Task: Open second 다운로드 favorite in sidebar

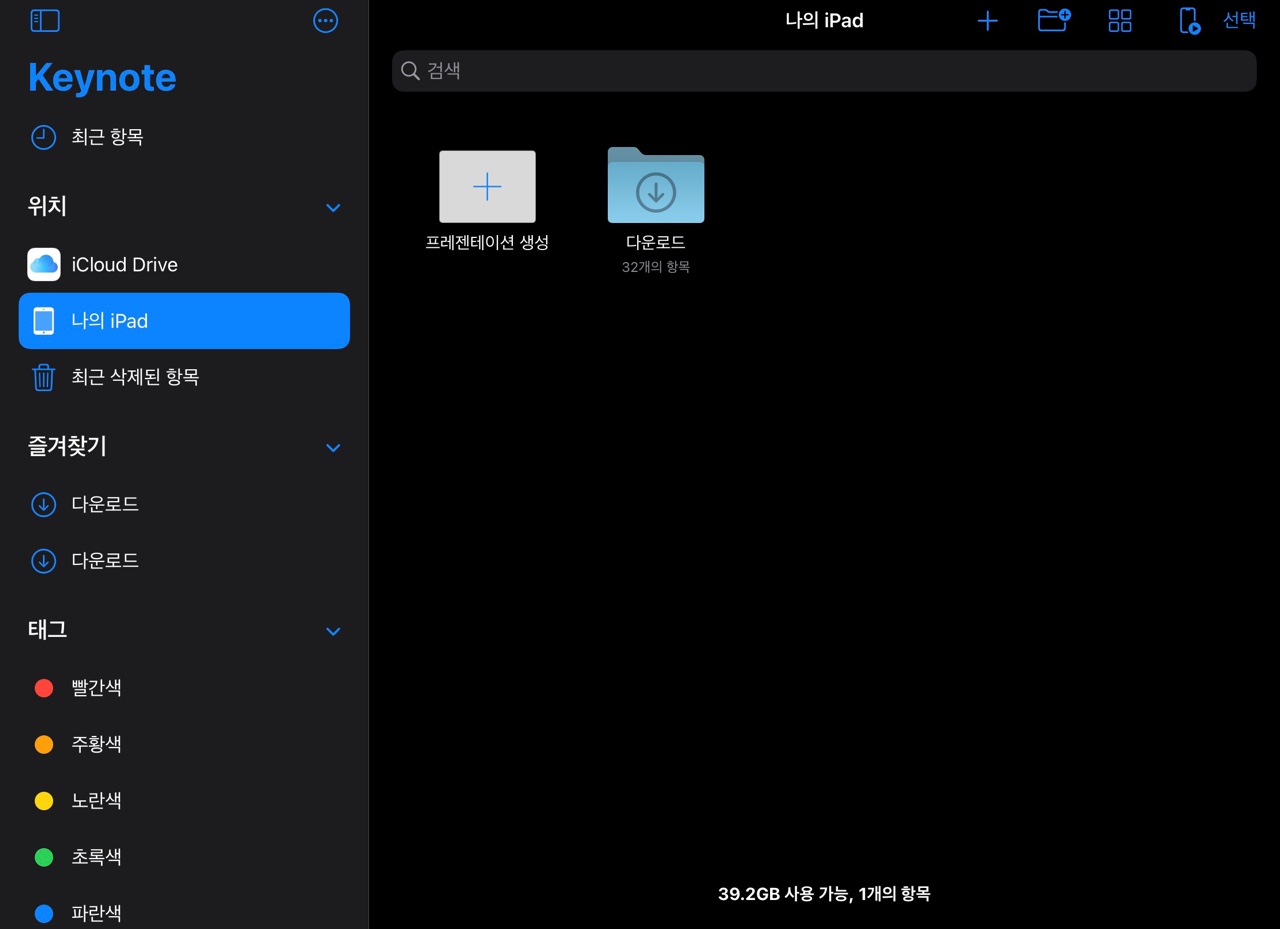Action: coord(184,561)
